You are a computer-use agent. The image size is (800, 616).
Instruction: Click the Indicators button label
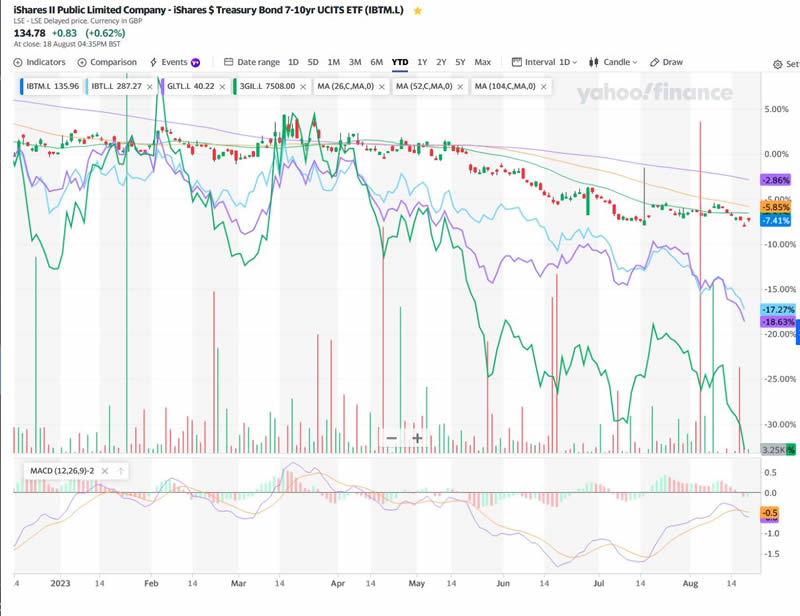[x=46, y=62]
